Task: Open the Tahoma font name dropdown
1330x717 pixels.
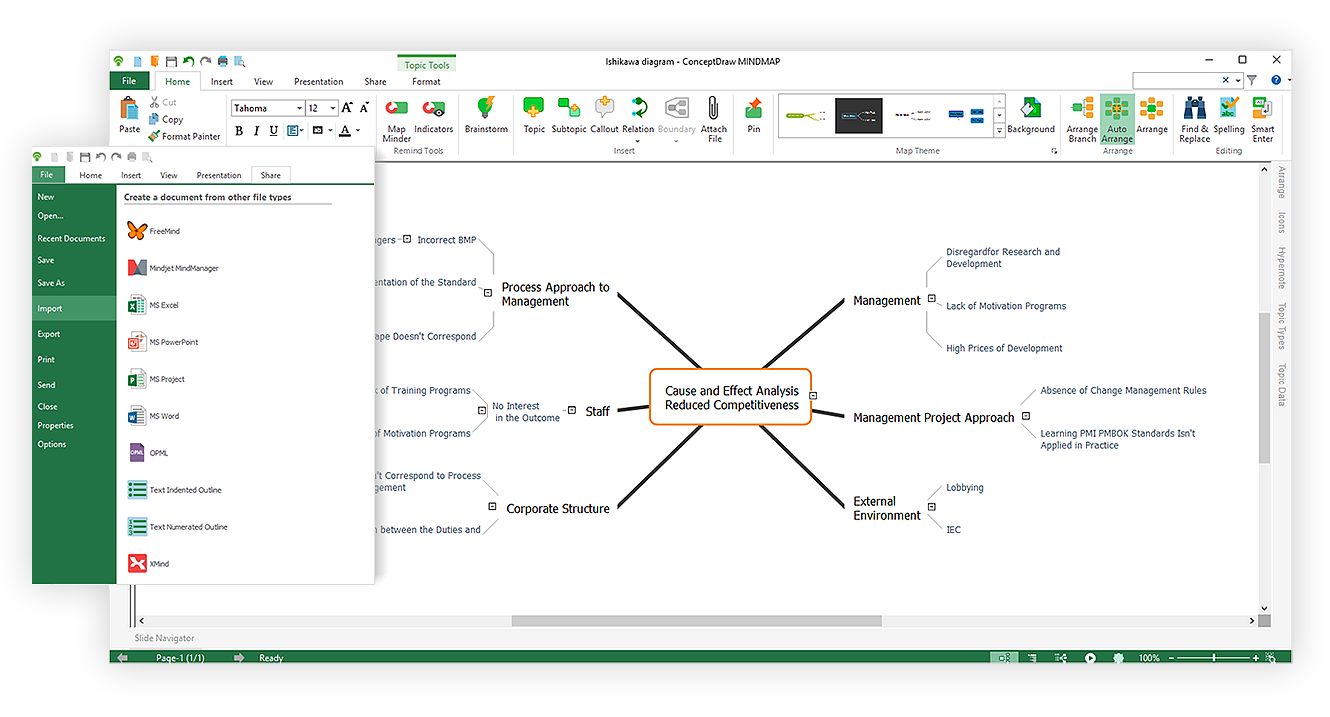Action: (299, 108)
